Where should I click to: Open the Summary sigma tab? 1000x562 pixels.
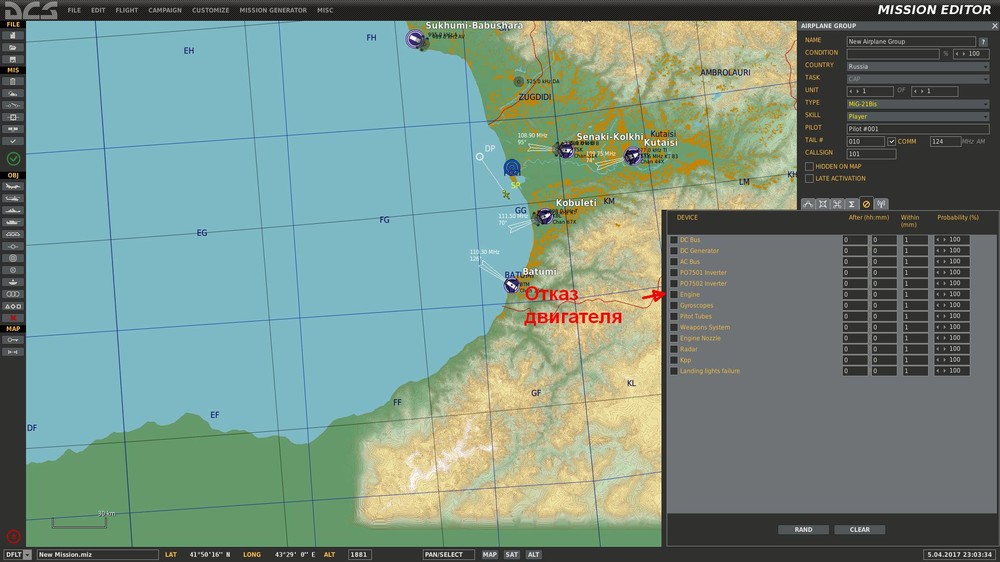851,204
